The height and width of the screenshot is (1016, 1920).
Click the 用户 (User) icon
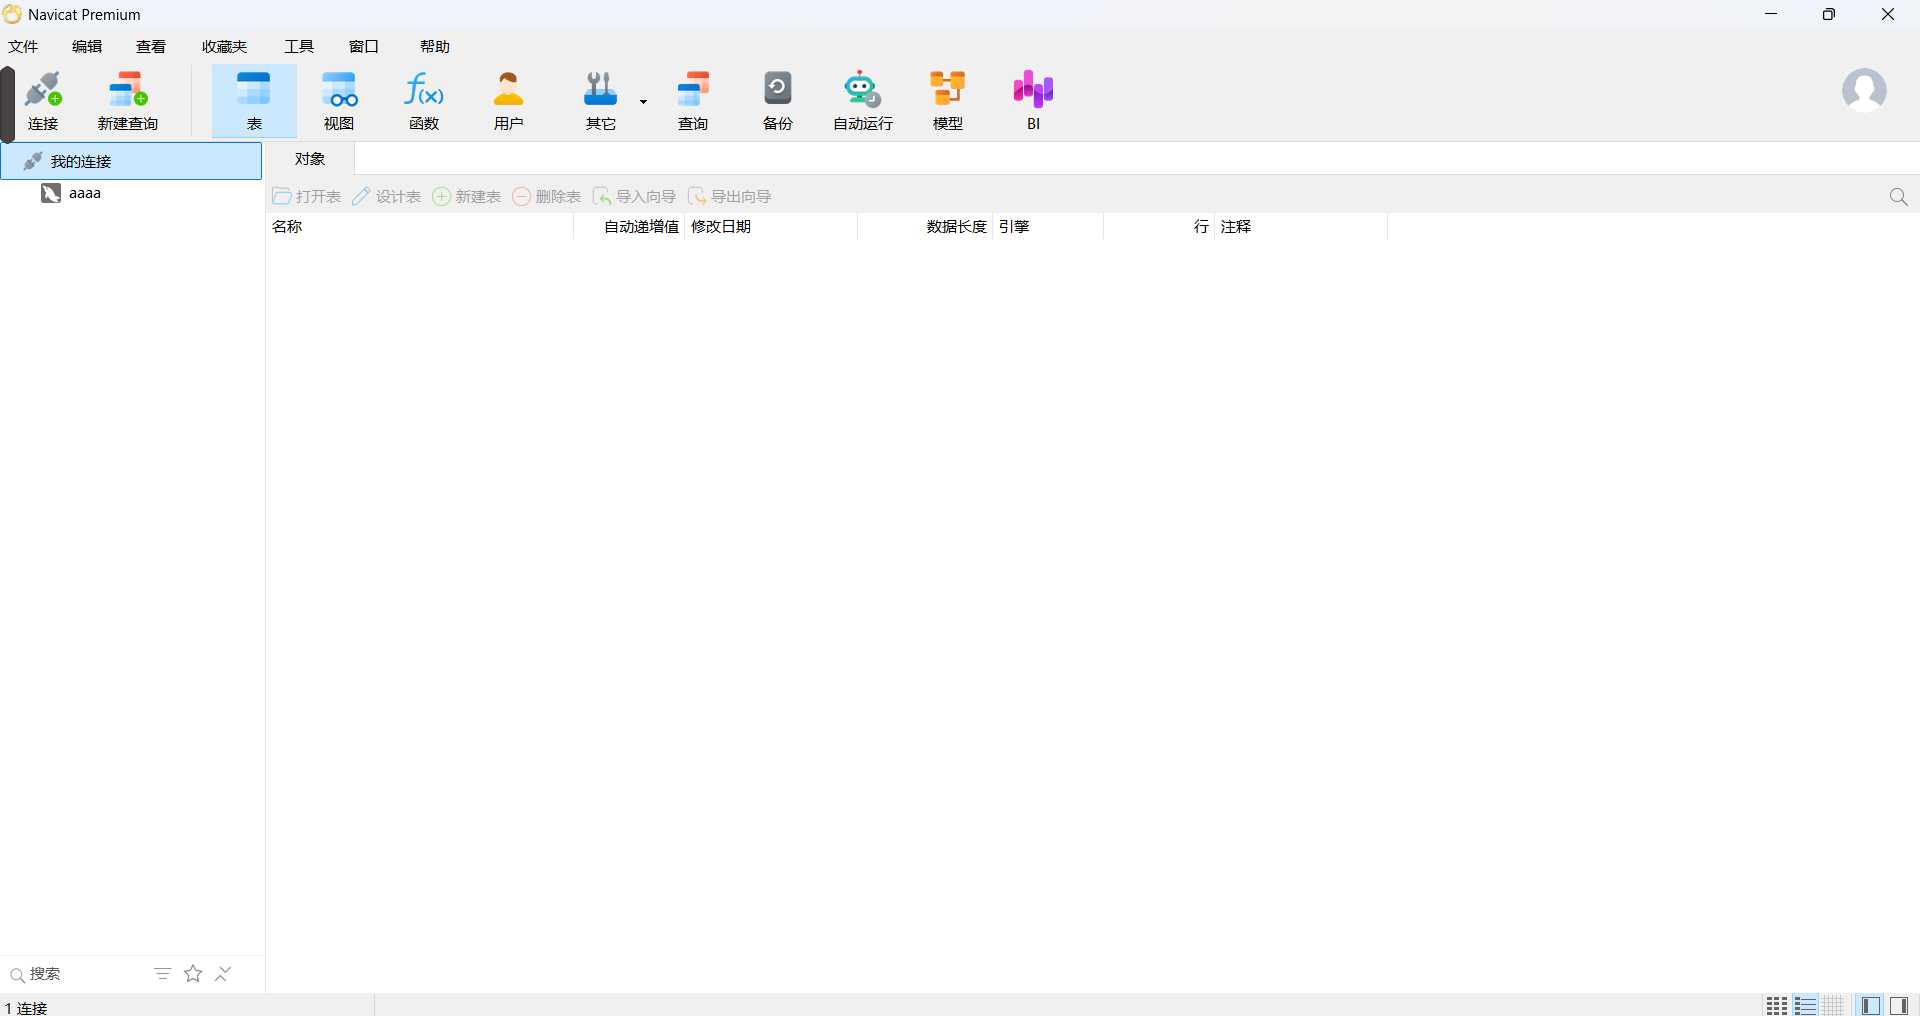tap(508, 100)
